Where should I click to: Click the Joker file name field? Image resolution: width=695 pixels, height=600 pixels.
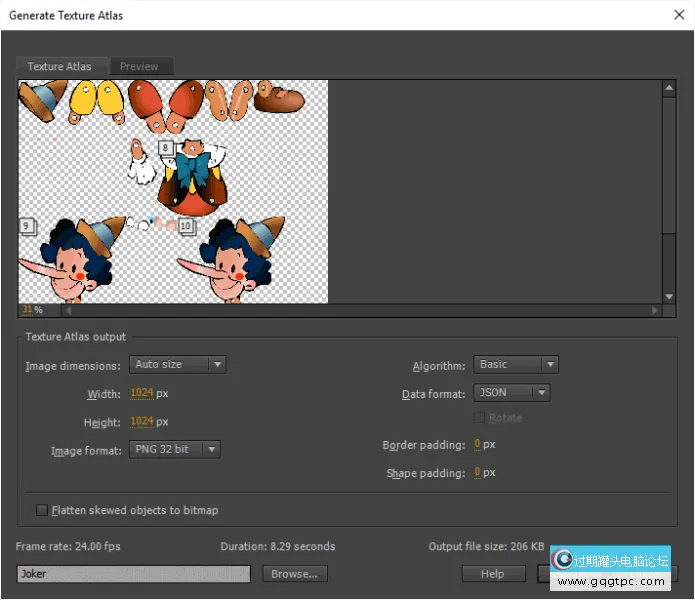click(133, 574)
